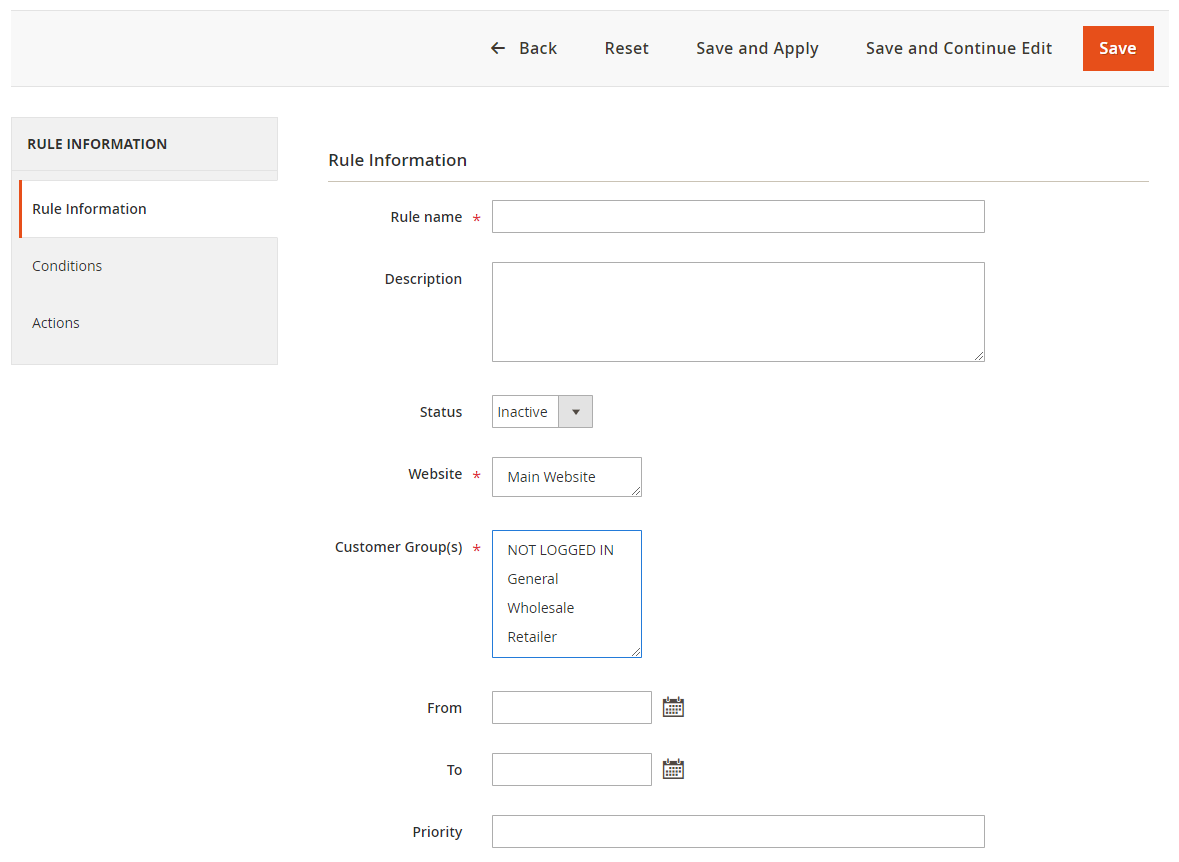Reset the rule form
The width and height of the screenshot is (1179, 862).
coord(626,48)
